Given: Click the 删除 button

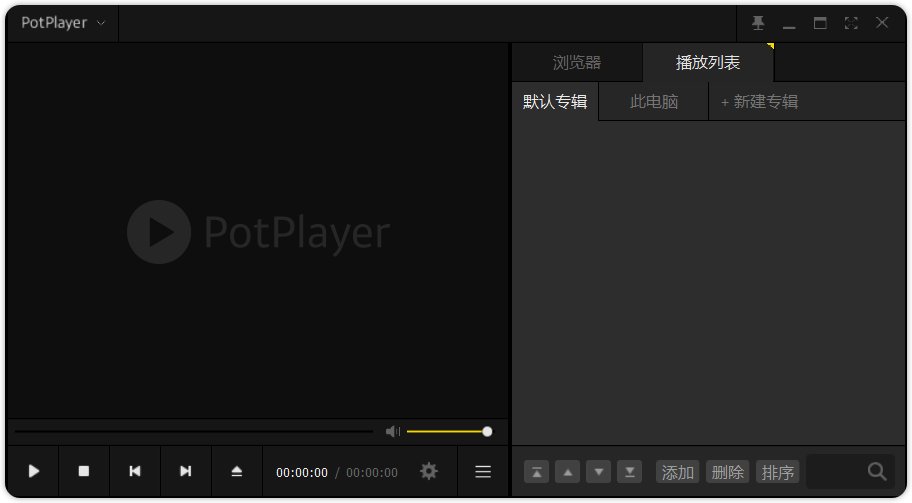Looking at the screenshot, I should 728,472.
